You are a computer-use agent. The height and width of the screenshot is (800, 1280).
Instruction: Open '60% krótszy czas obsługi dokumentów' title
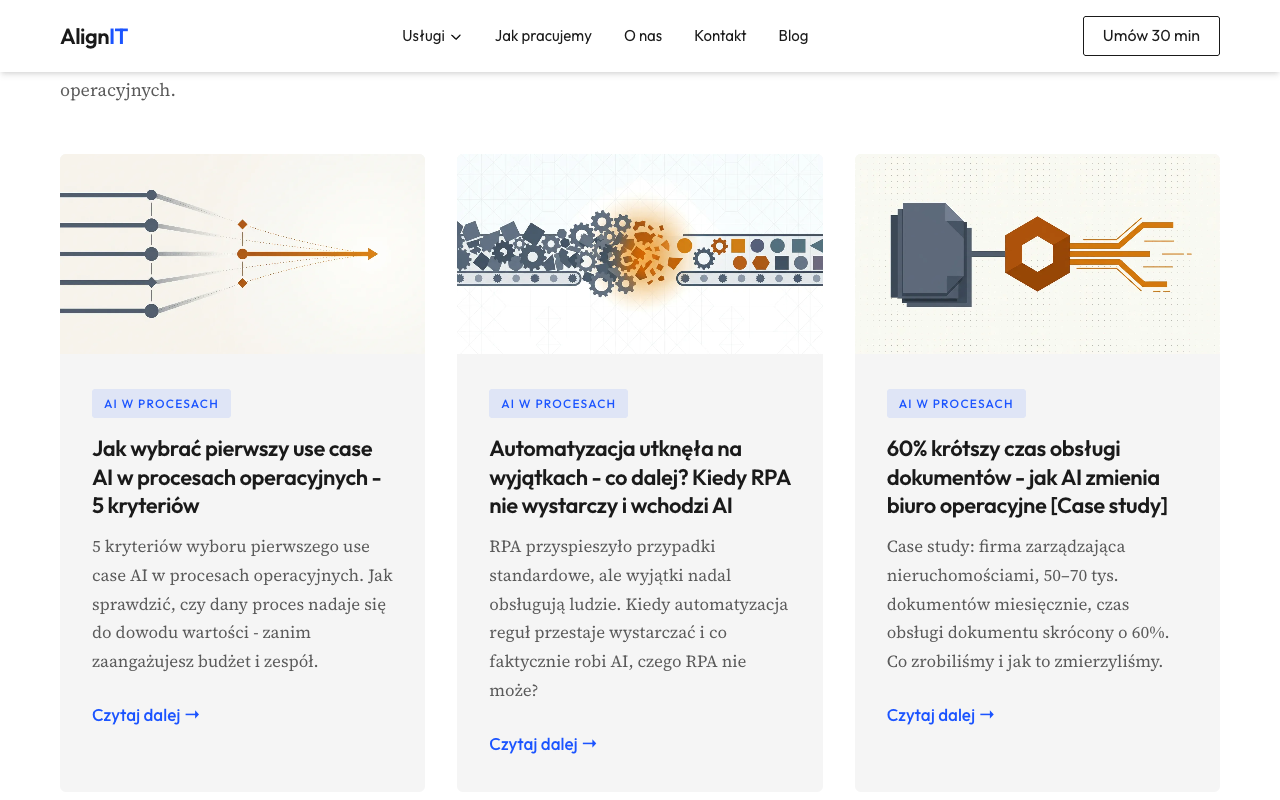pyautogui.click(x=1027, y=477)
